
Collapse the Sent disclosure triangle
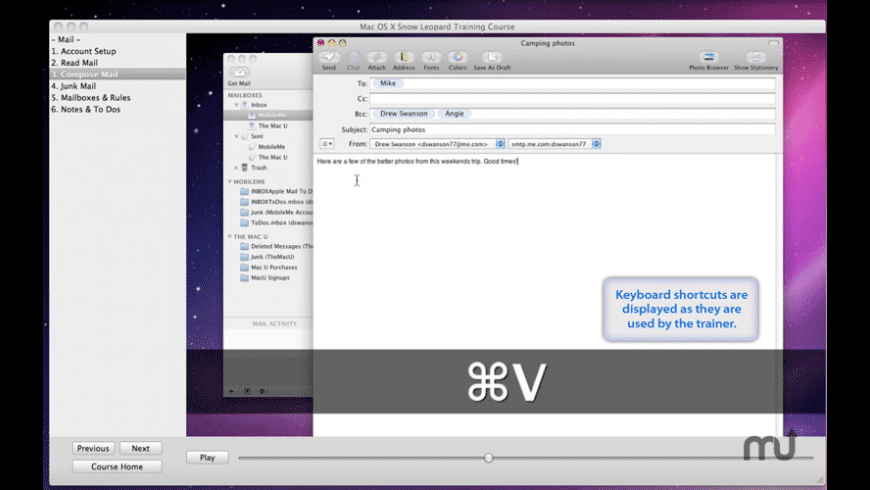(x=236, y=137)
